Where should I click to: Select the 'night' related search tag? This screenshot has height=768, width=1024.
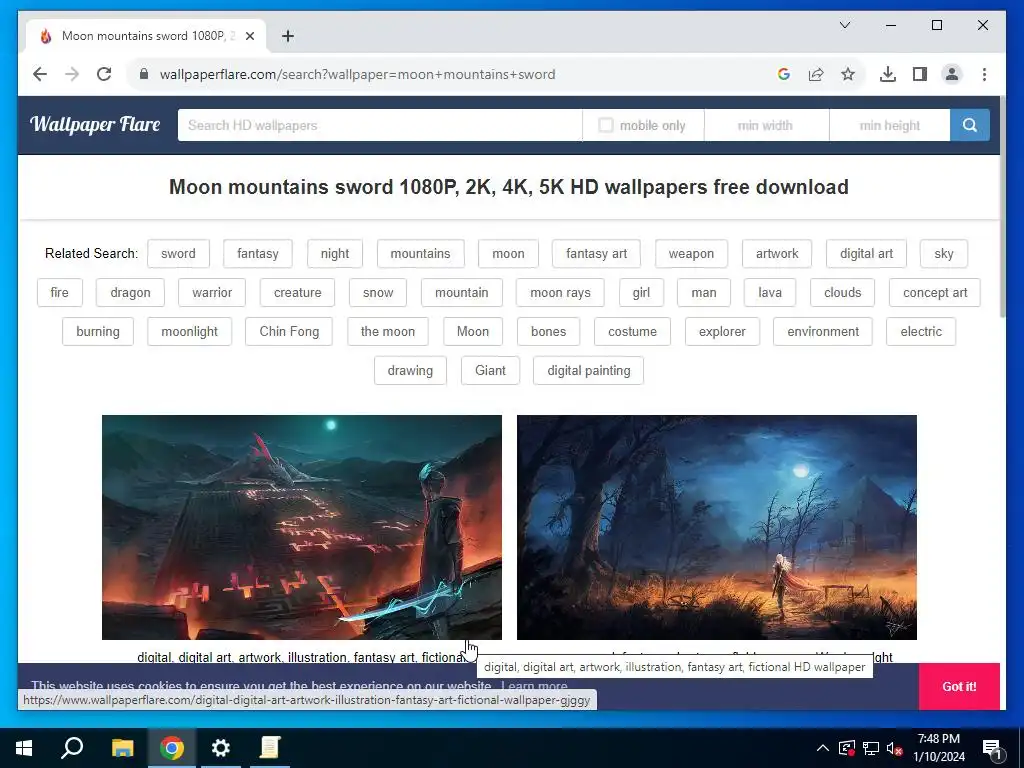[x=335, y=253]
